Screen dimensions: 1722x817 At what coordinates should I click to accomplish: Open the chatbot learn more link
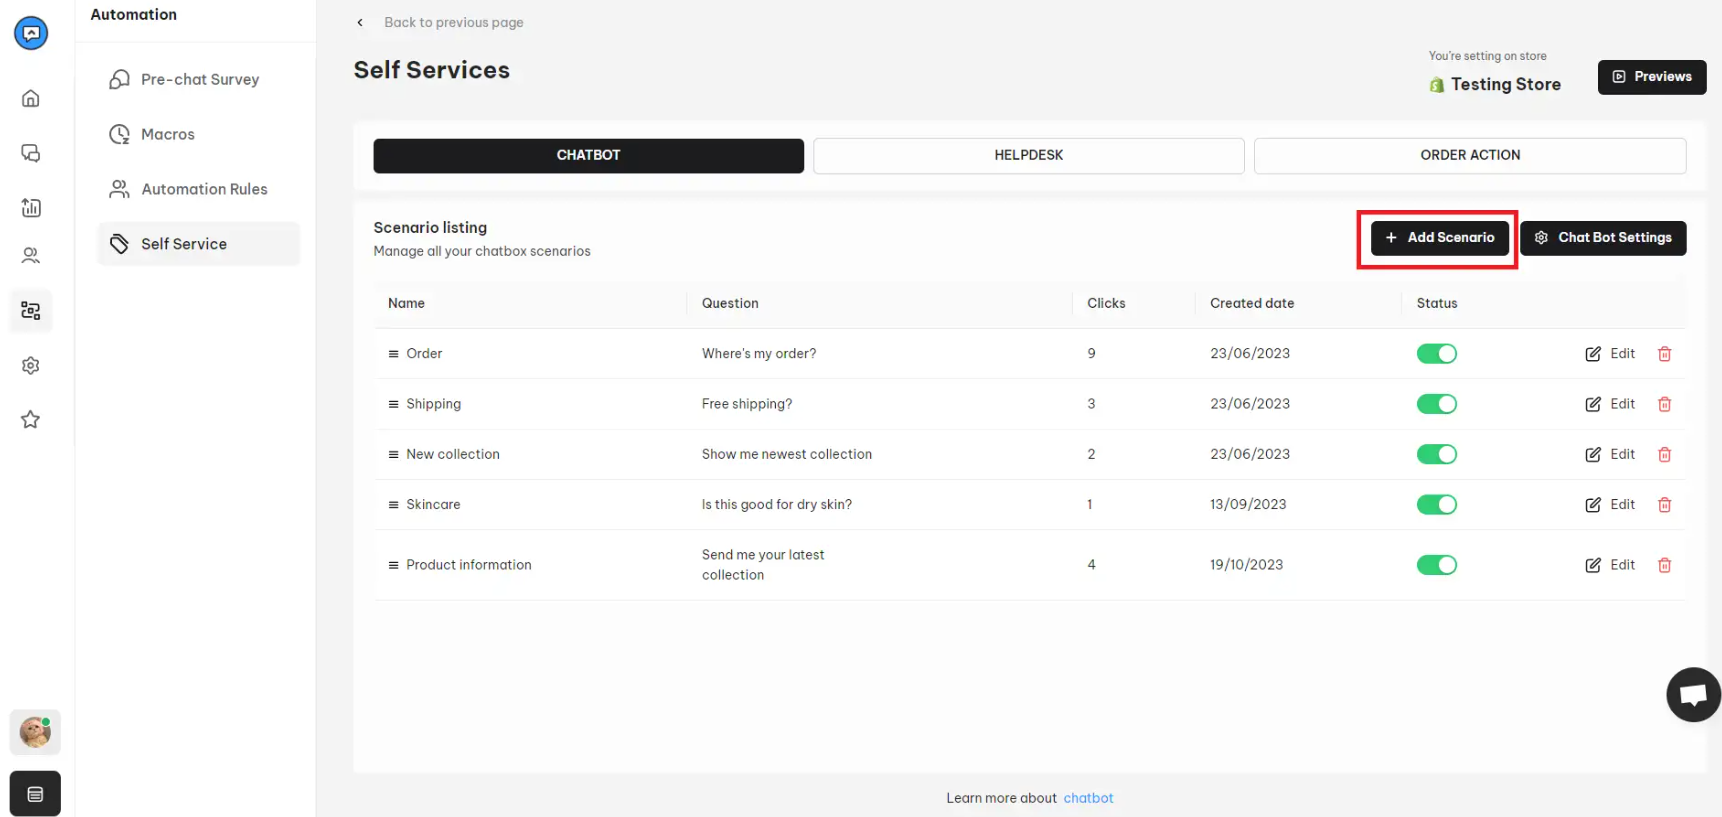coord(1088,798)
